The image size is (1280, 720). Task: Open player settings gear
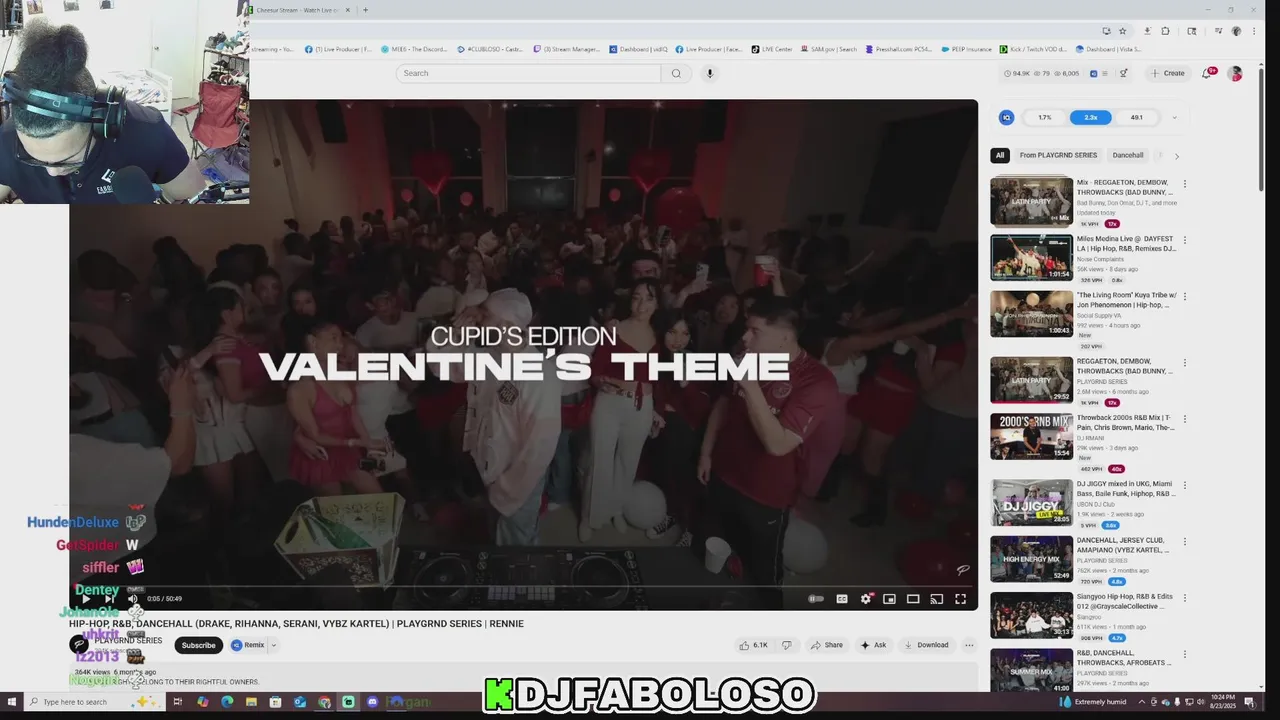[x=866, y=599]
